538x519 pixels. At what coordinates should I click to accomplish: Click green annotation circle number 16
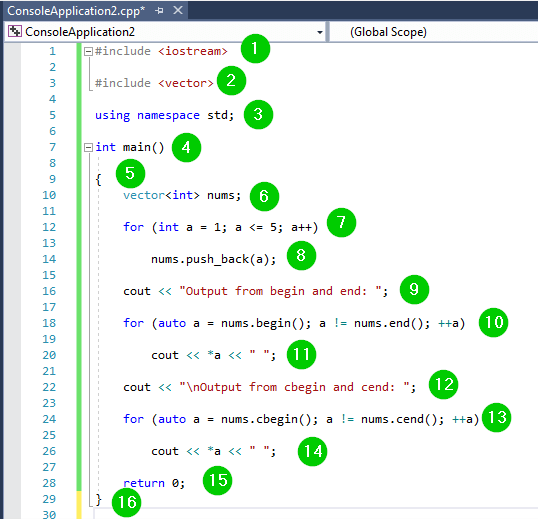click(x=127, y=503)
